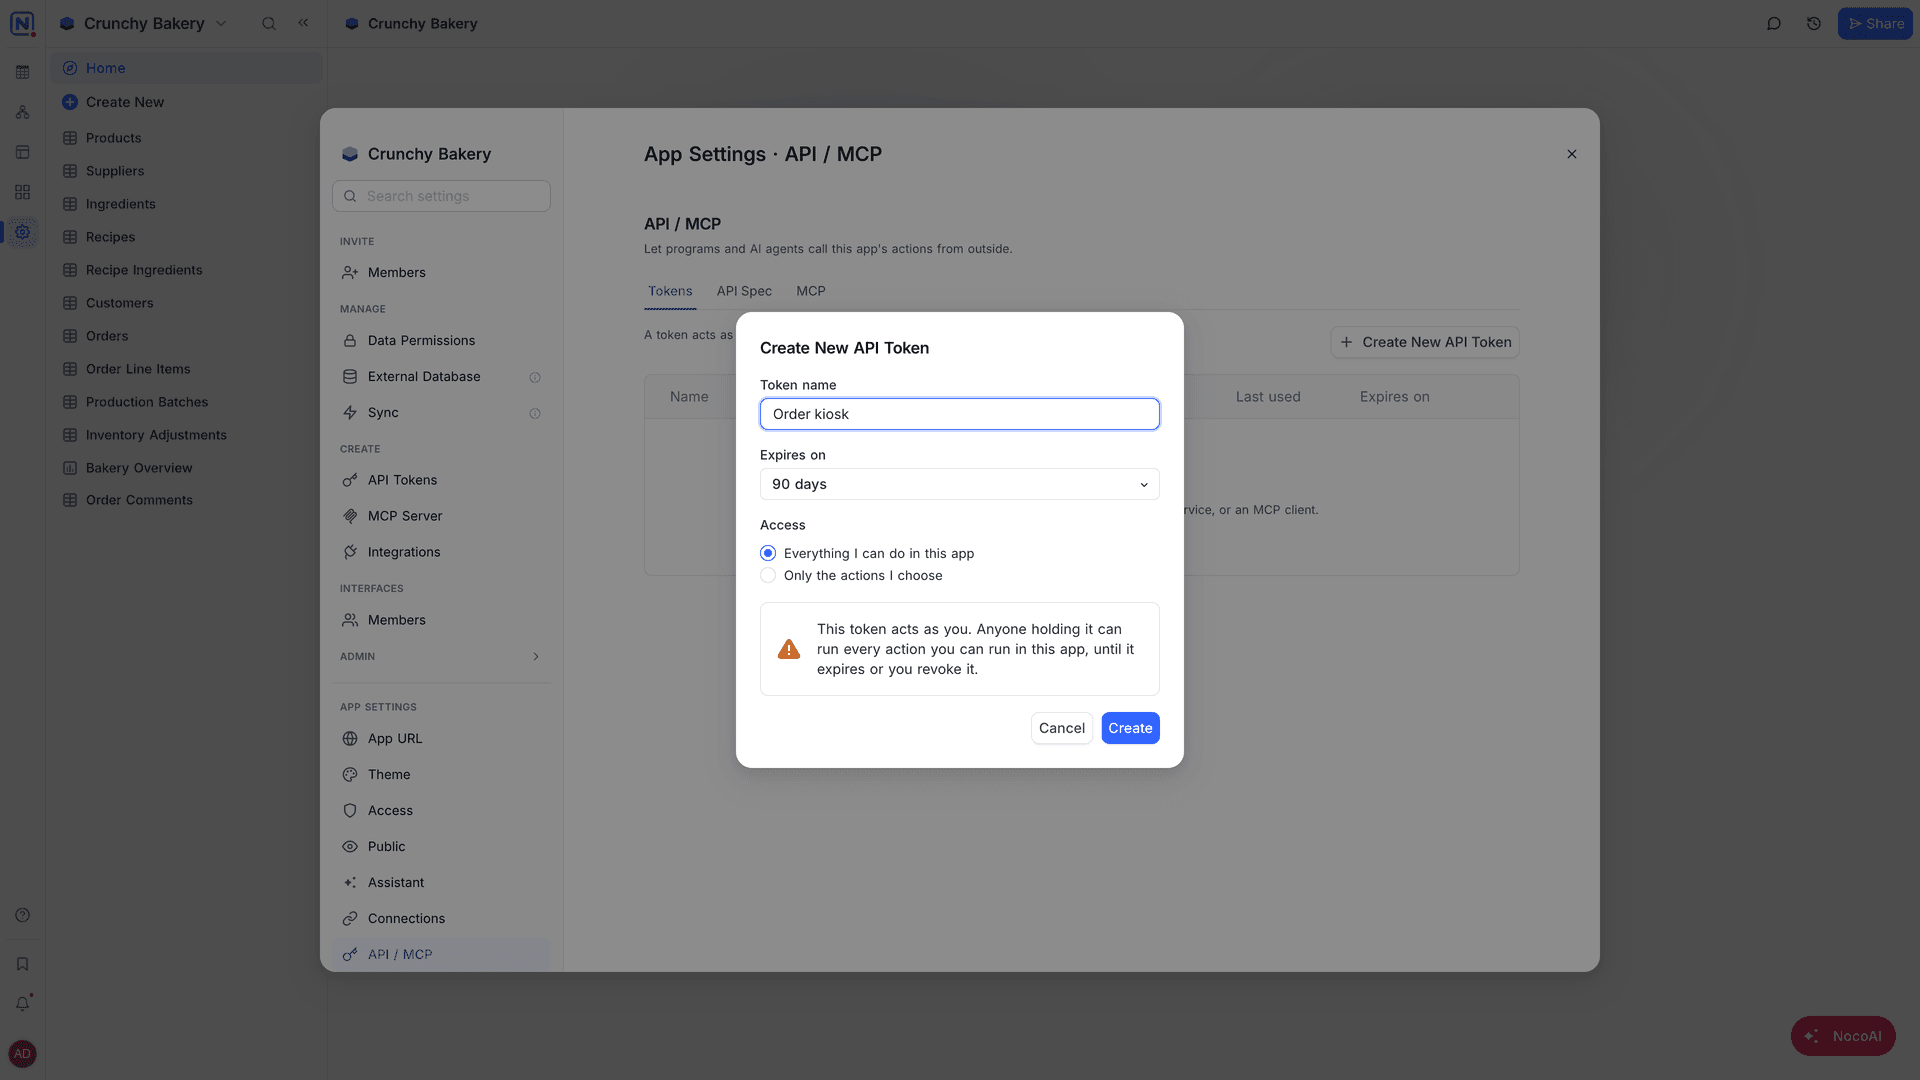Click the layout panel icon in left rail
This screenshot has width=1920, height=1080.
point(22,152)
